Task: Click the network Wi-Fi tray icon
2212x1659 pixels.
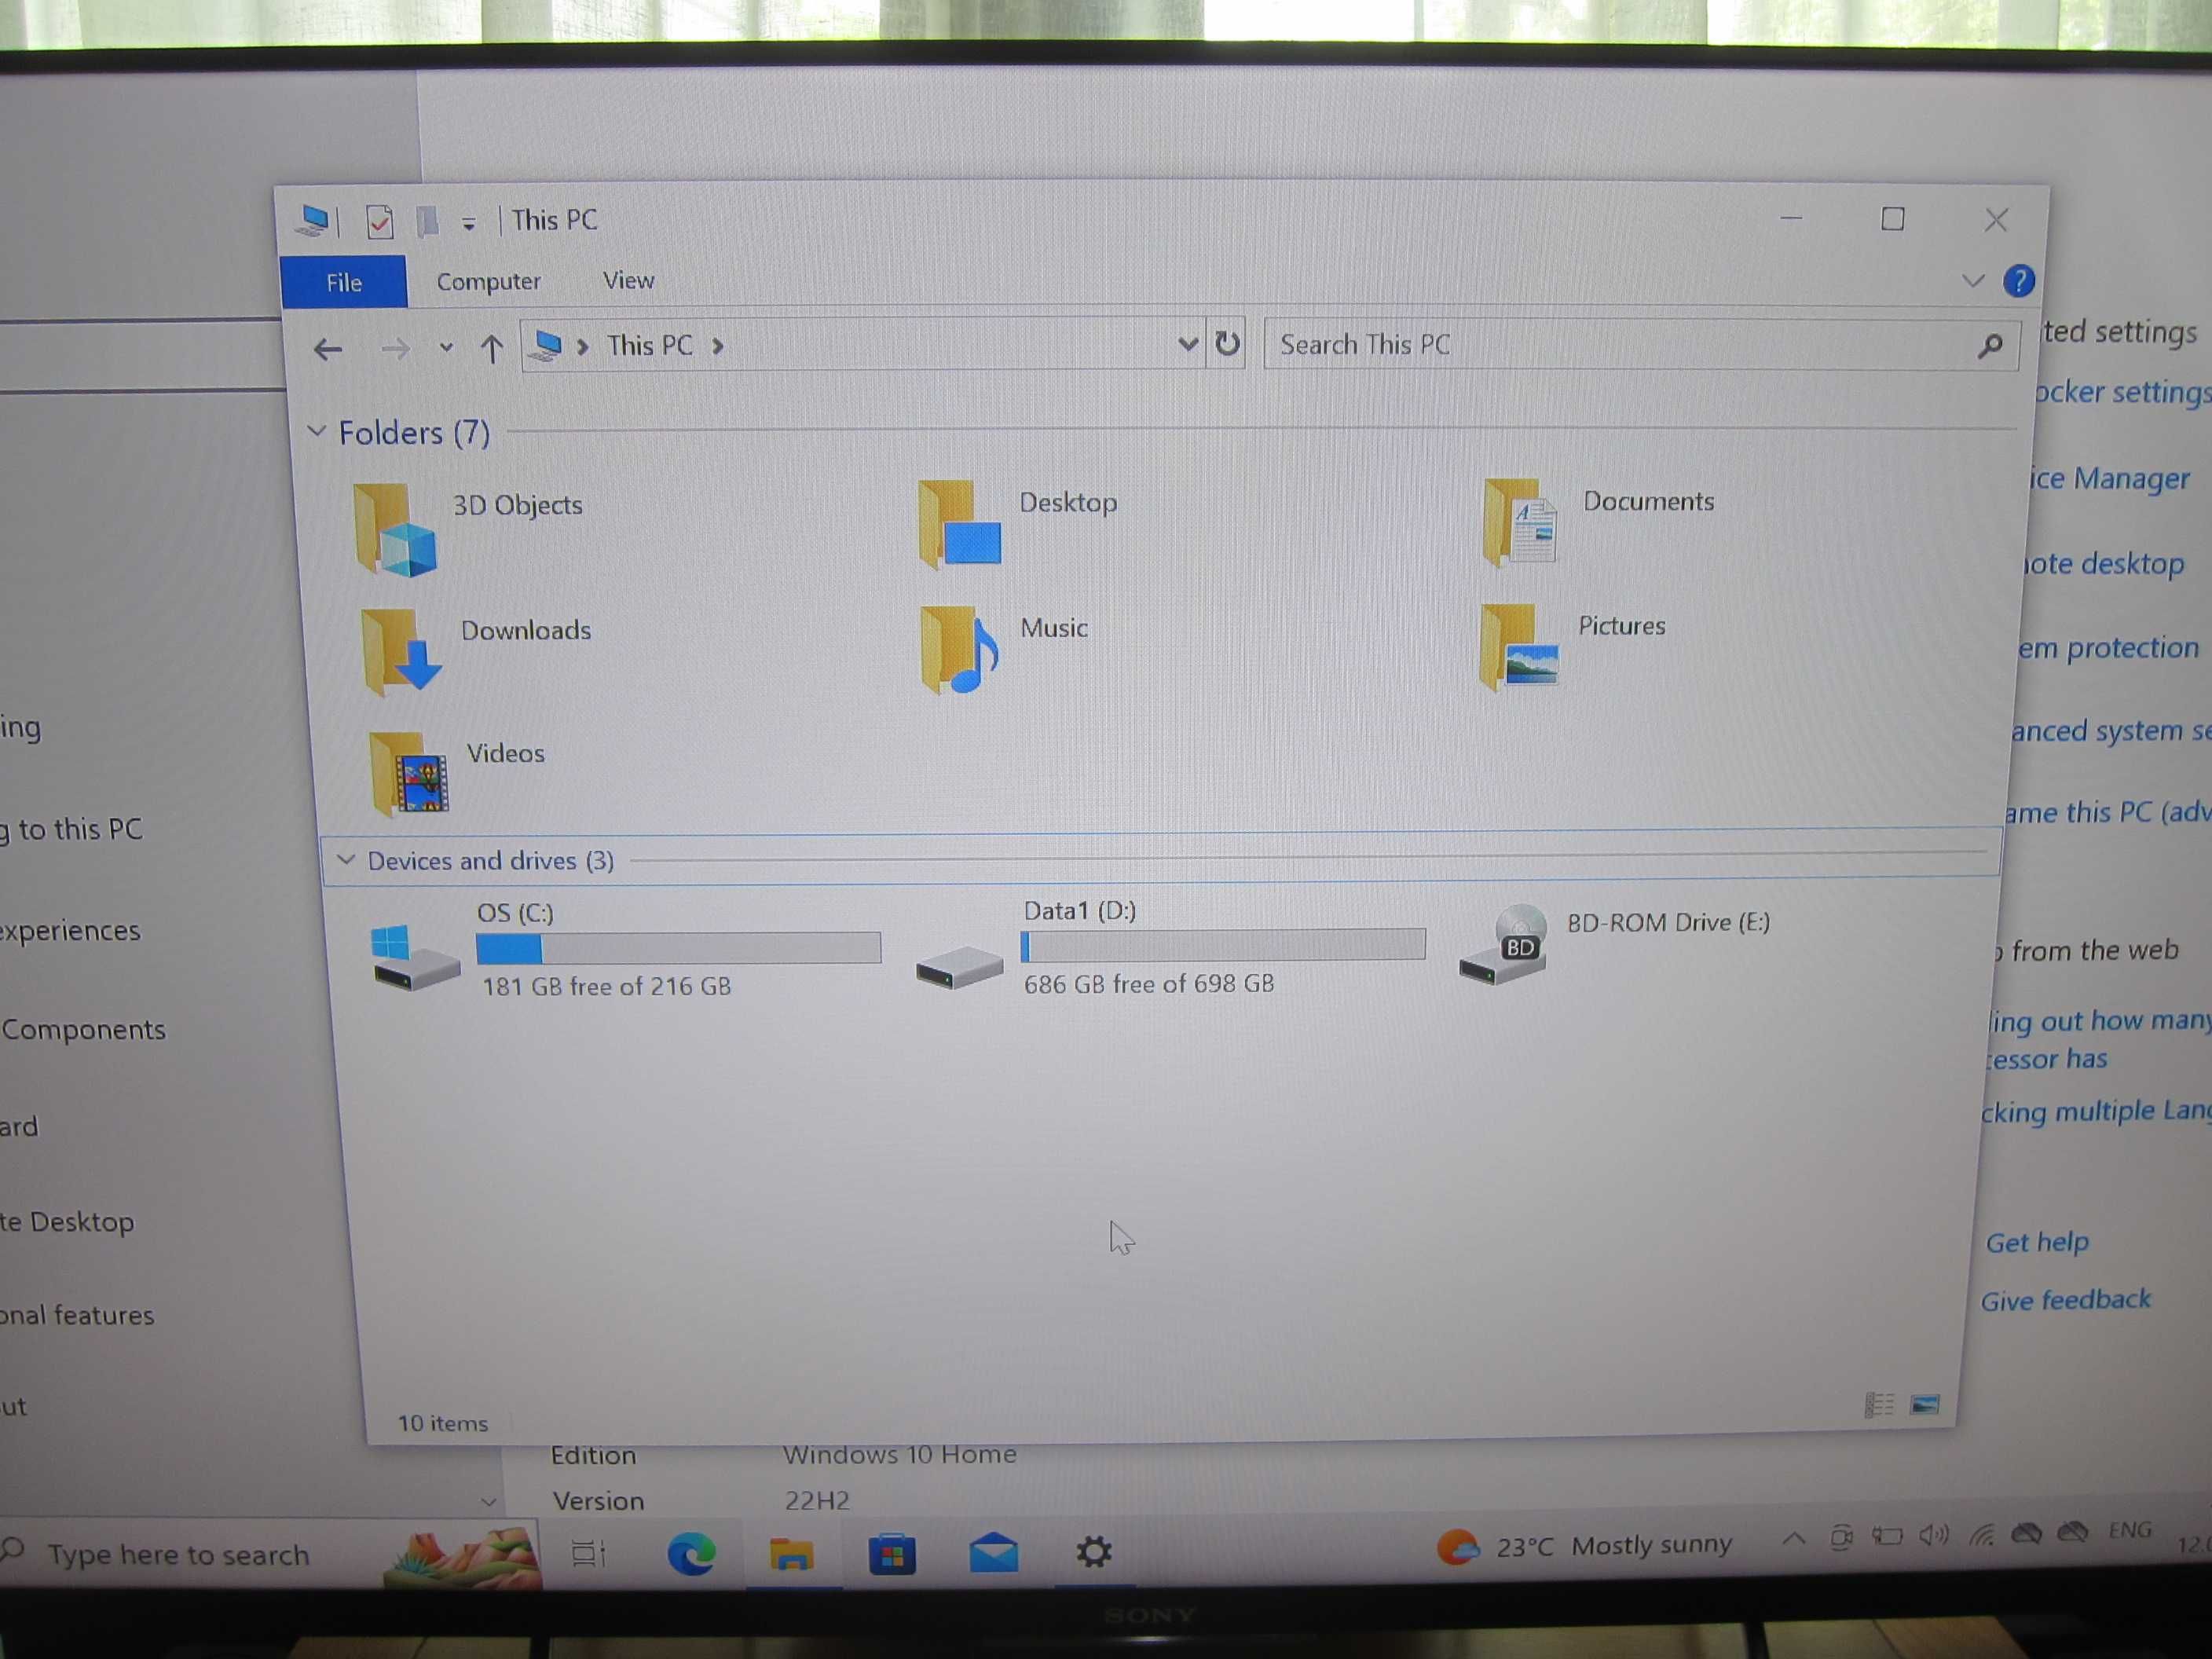Action: tap(1981, 1535)
